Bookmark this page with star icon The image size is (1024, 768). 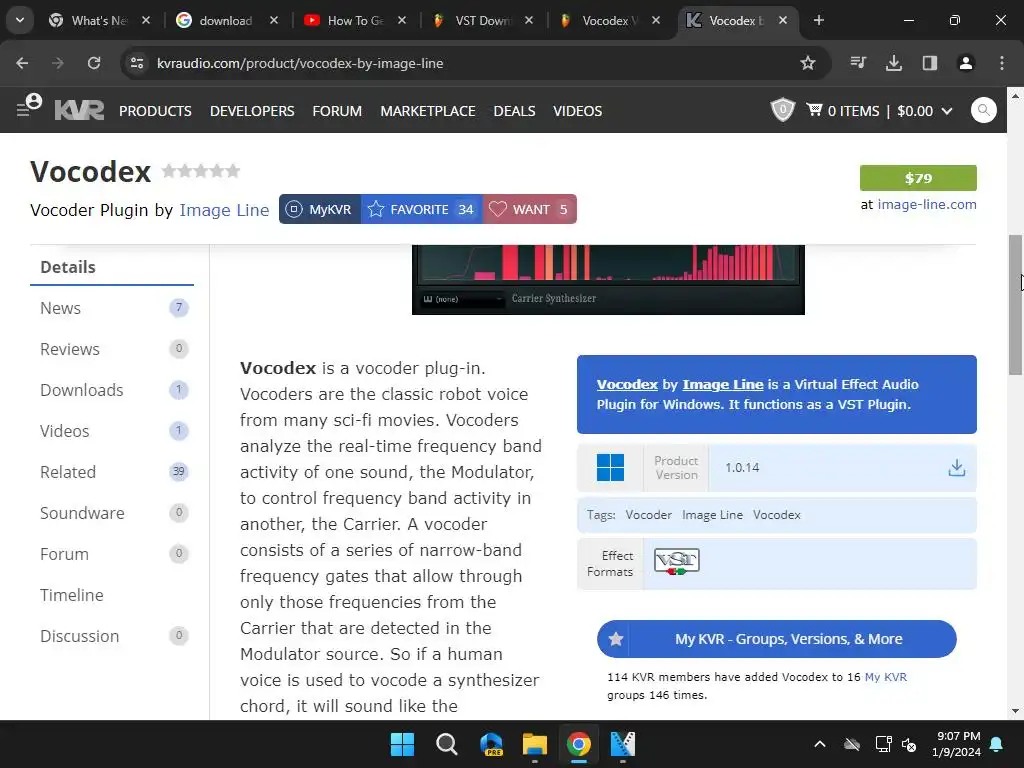[x=808, y=63]
